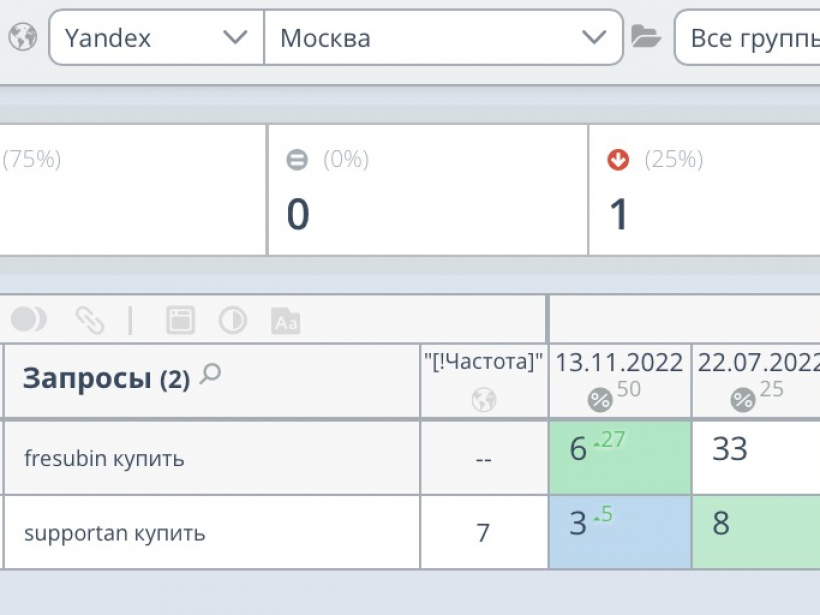Screen dimensions: 820x615
Task: Filter by dropped positions (25%) tile
Action: tap(704, 189)
